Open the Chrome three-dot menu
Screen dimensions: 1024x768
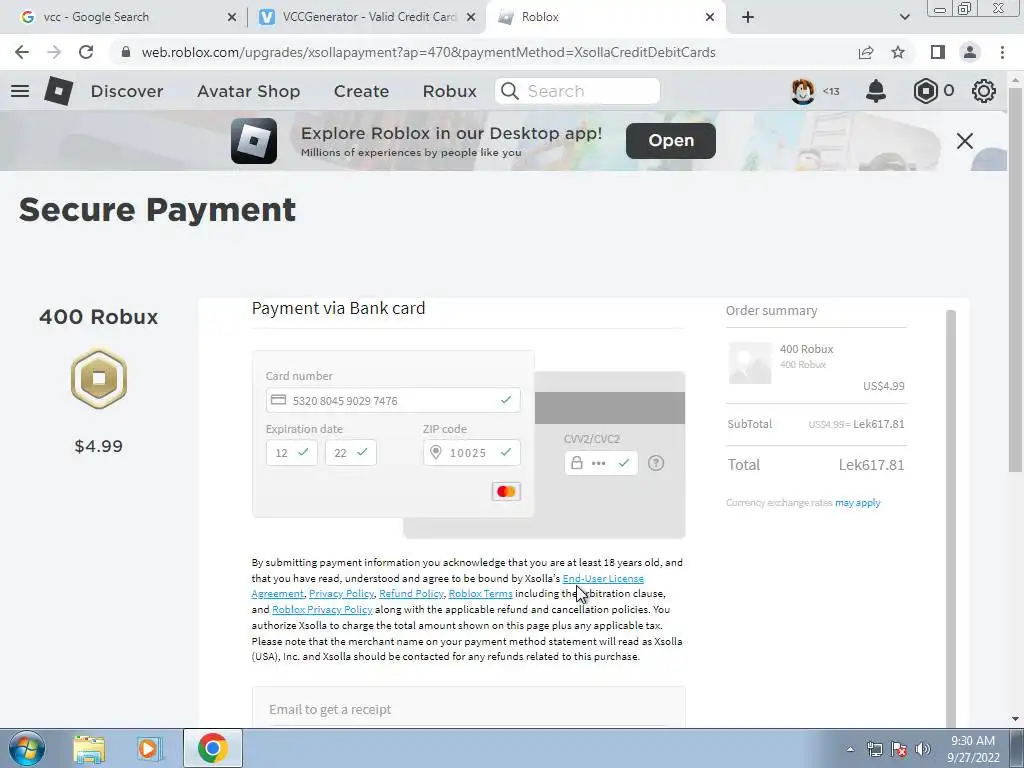(1002, 52)
